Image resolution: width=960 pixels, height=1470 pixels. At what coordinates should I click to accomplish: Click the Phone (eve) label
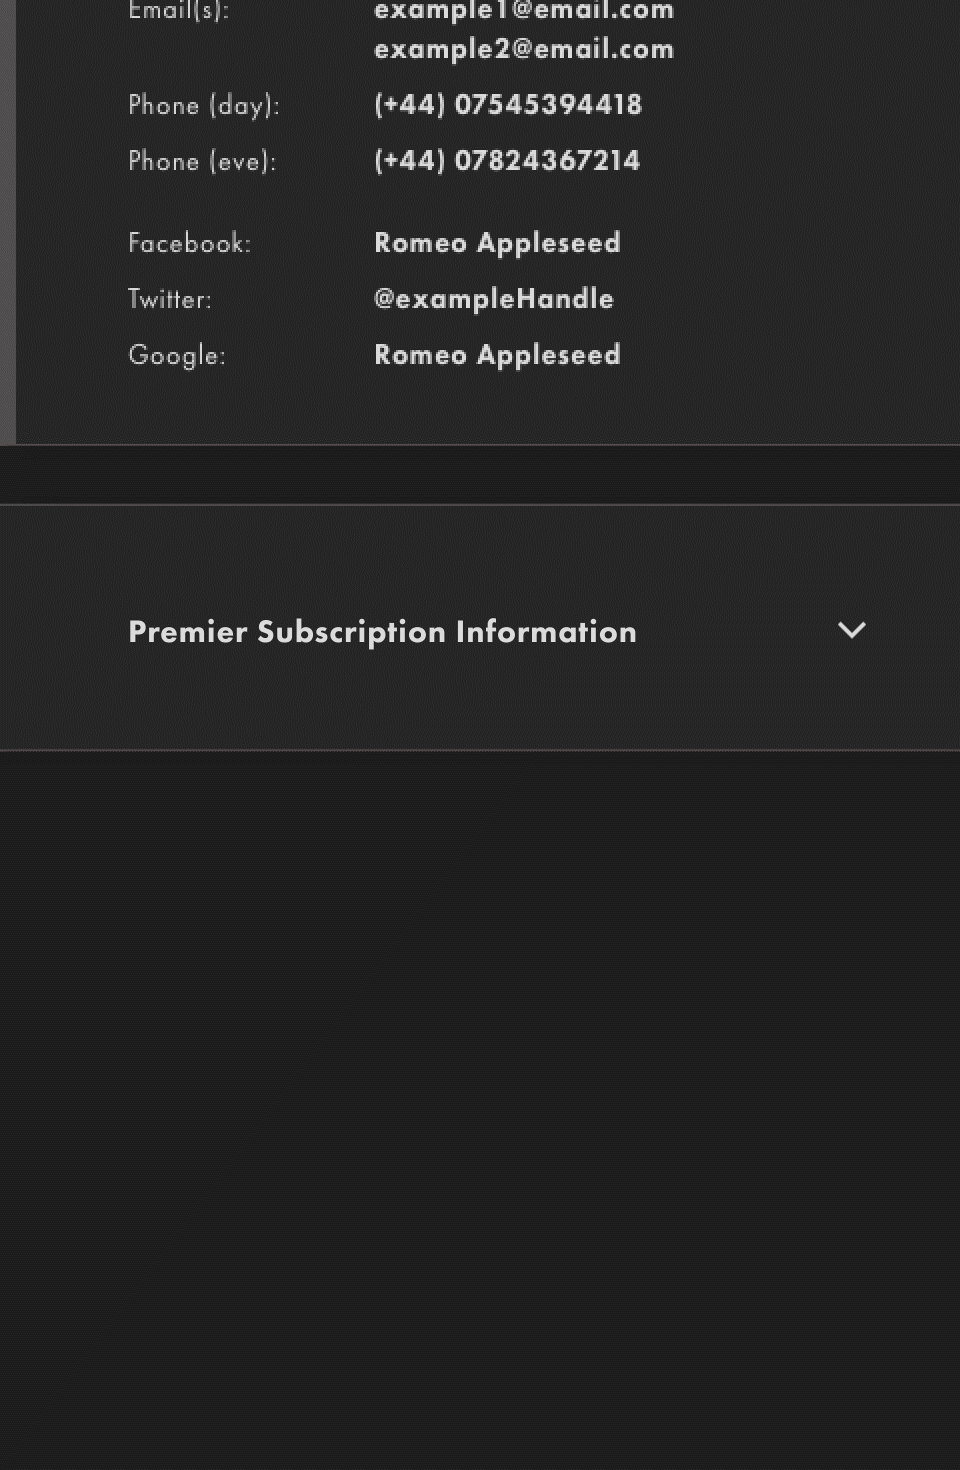click(202, 161)
